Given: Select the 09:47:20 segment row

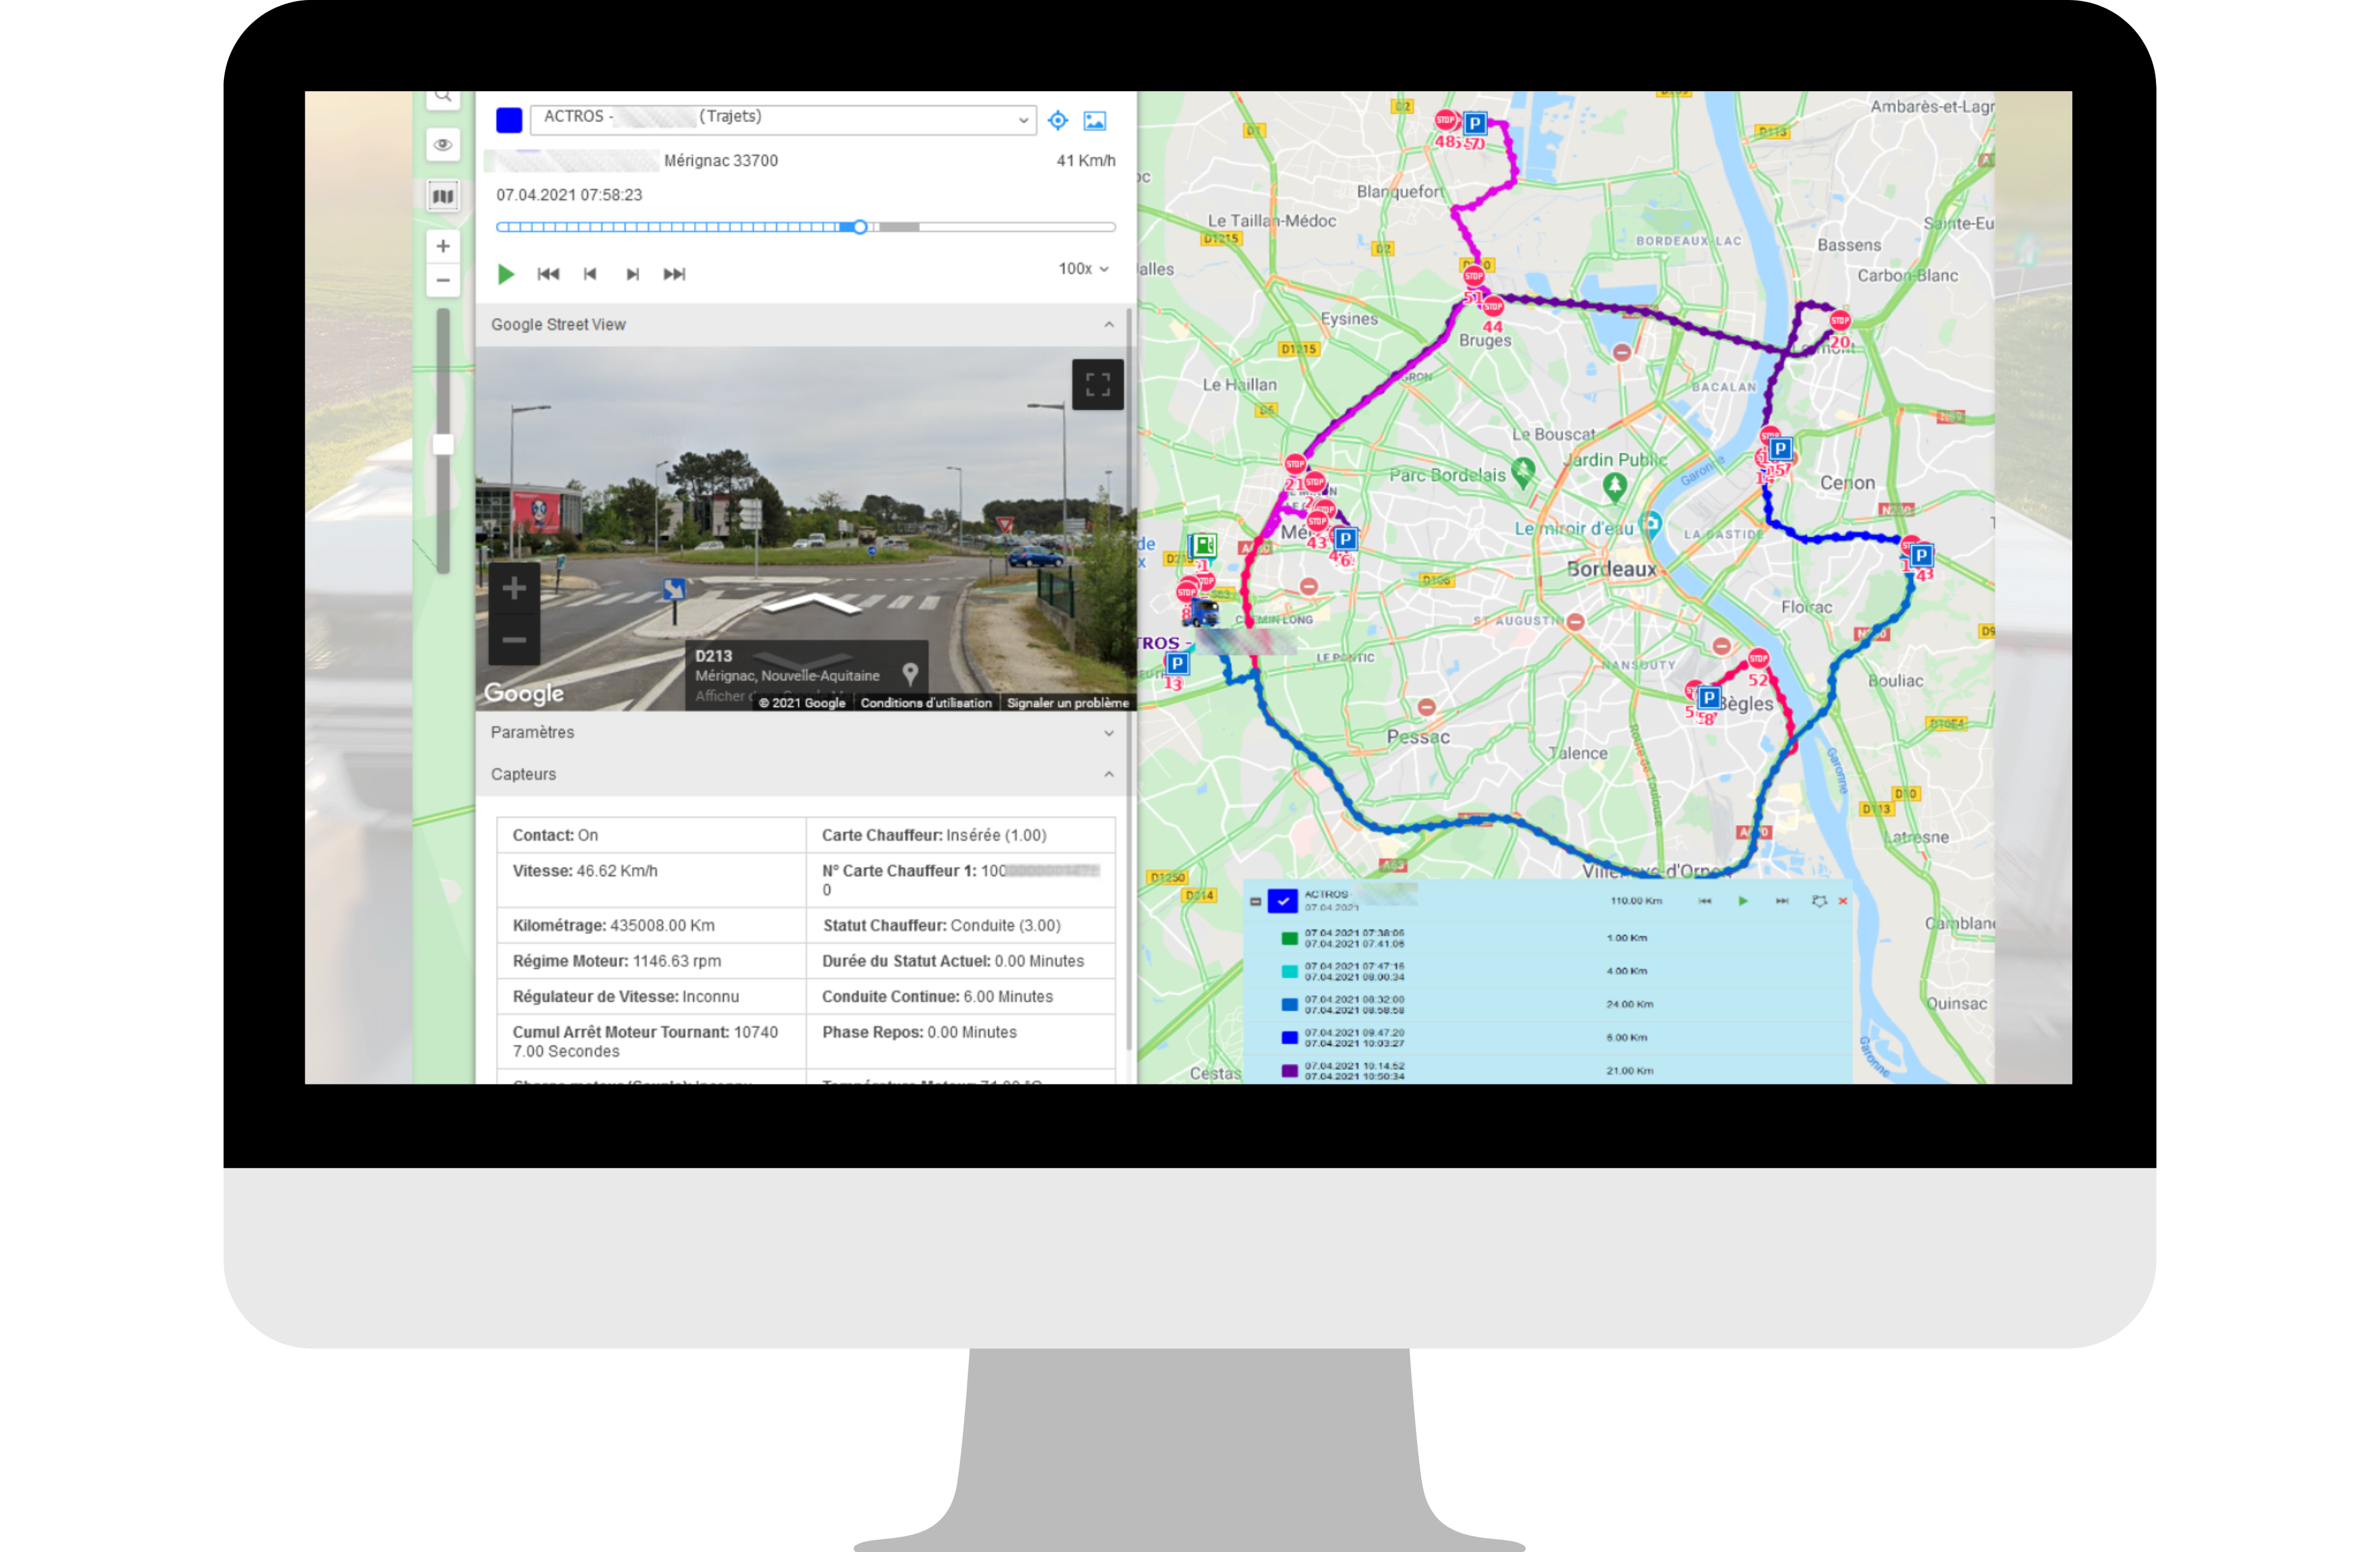Looking at the screenshot, I should 1547,1038.
